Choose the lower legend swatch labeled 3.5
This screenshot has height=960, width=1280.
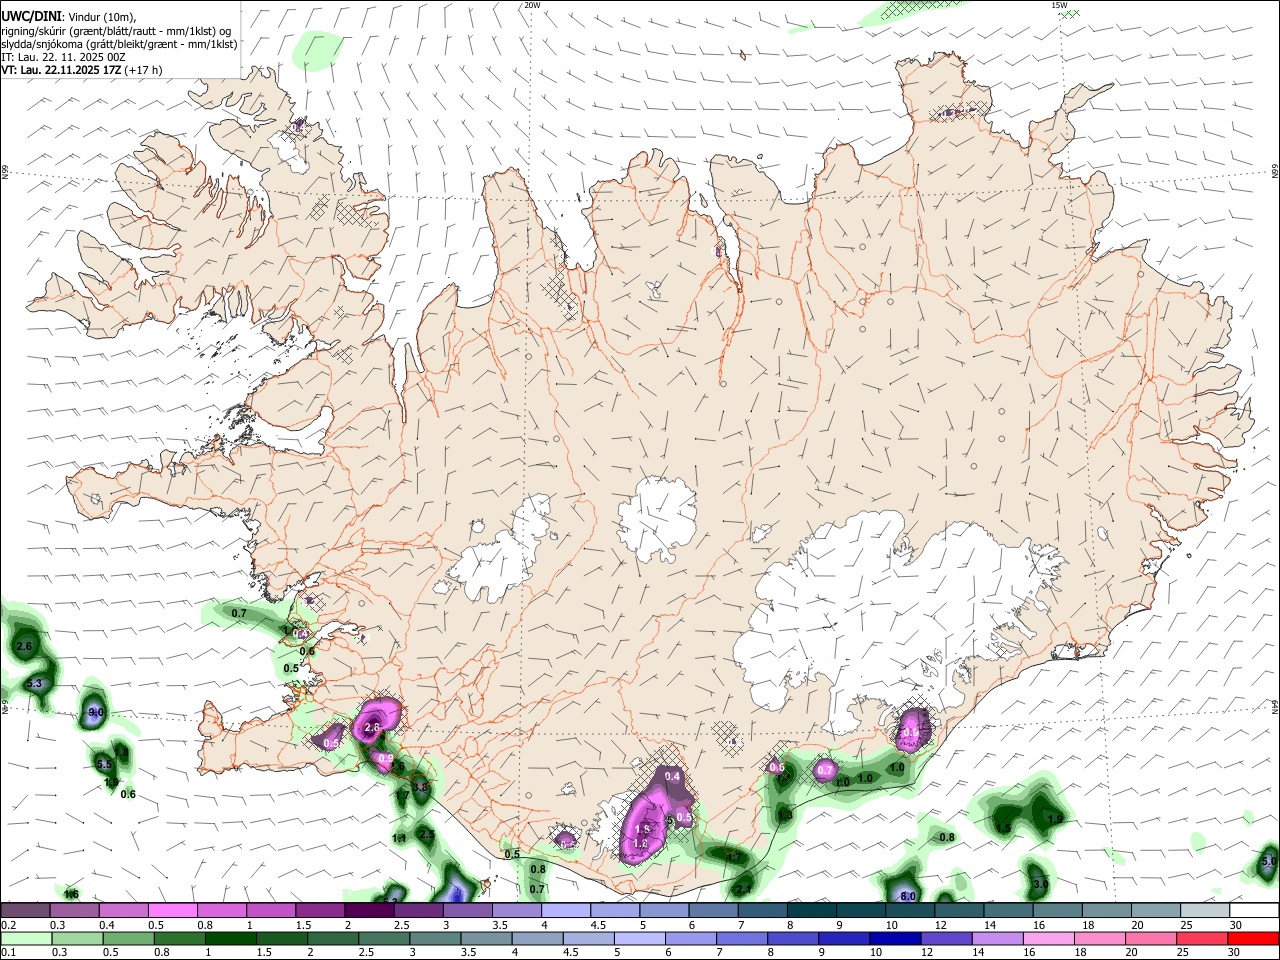pos(486,938)
